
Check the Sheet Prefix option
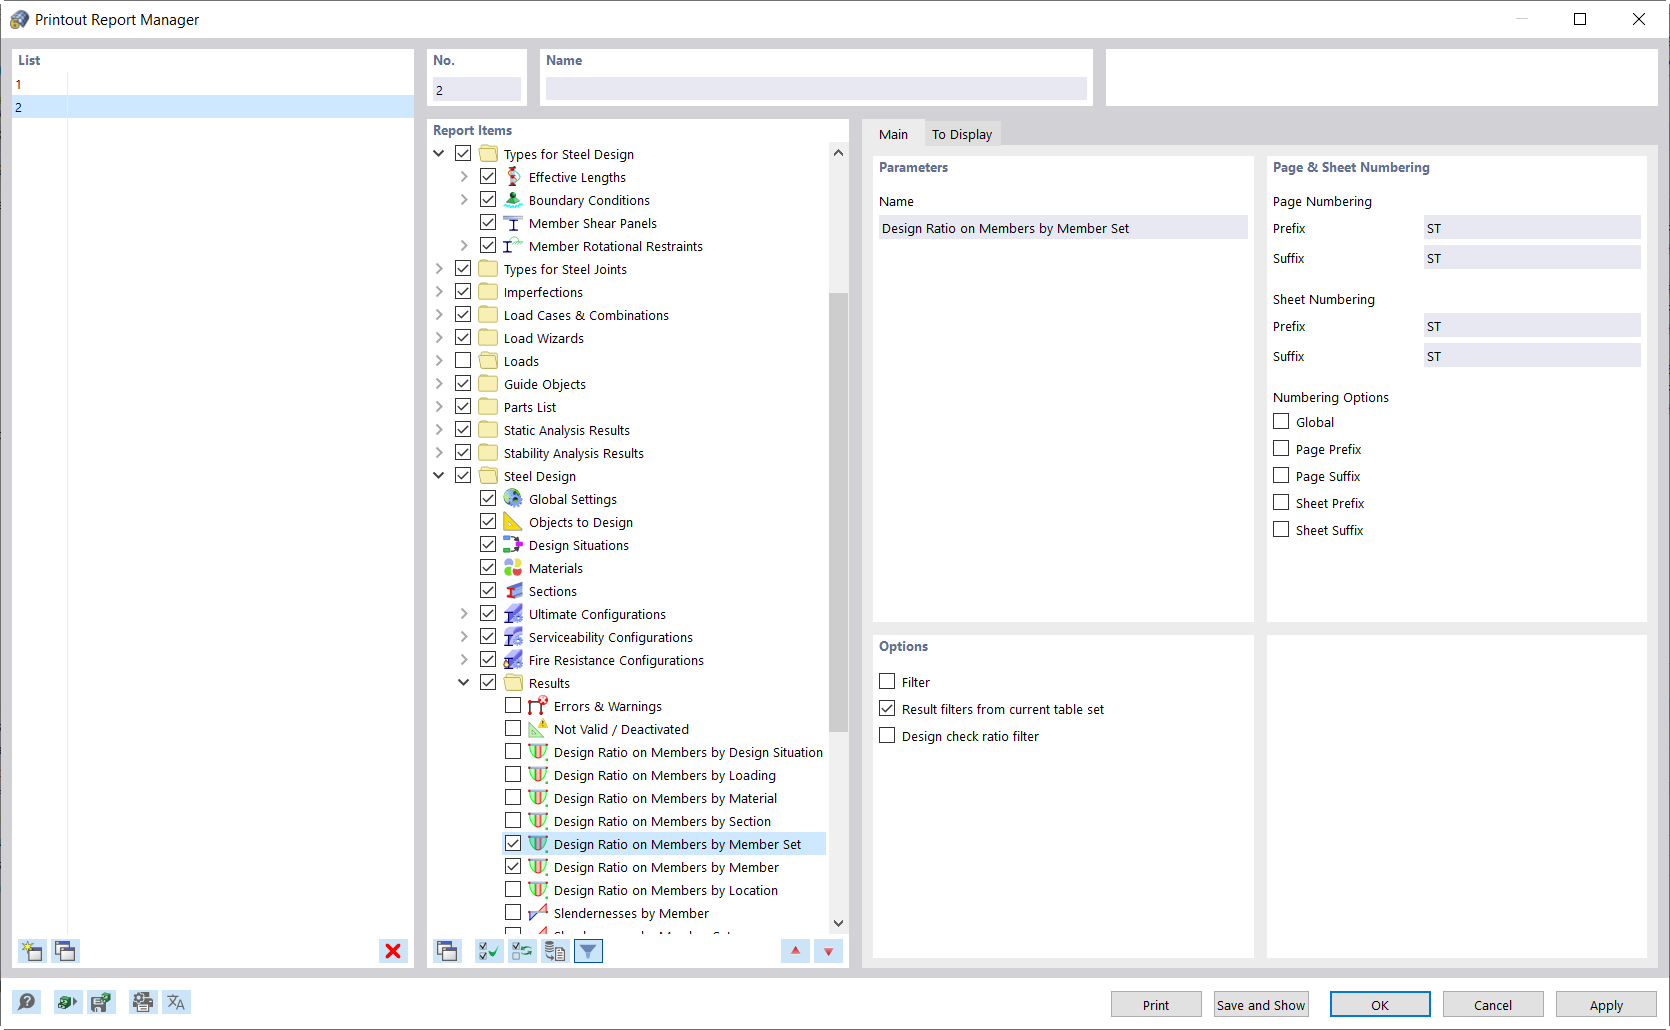click(1281, 502)
